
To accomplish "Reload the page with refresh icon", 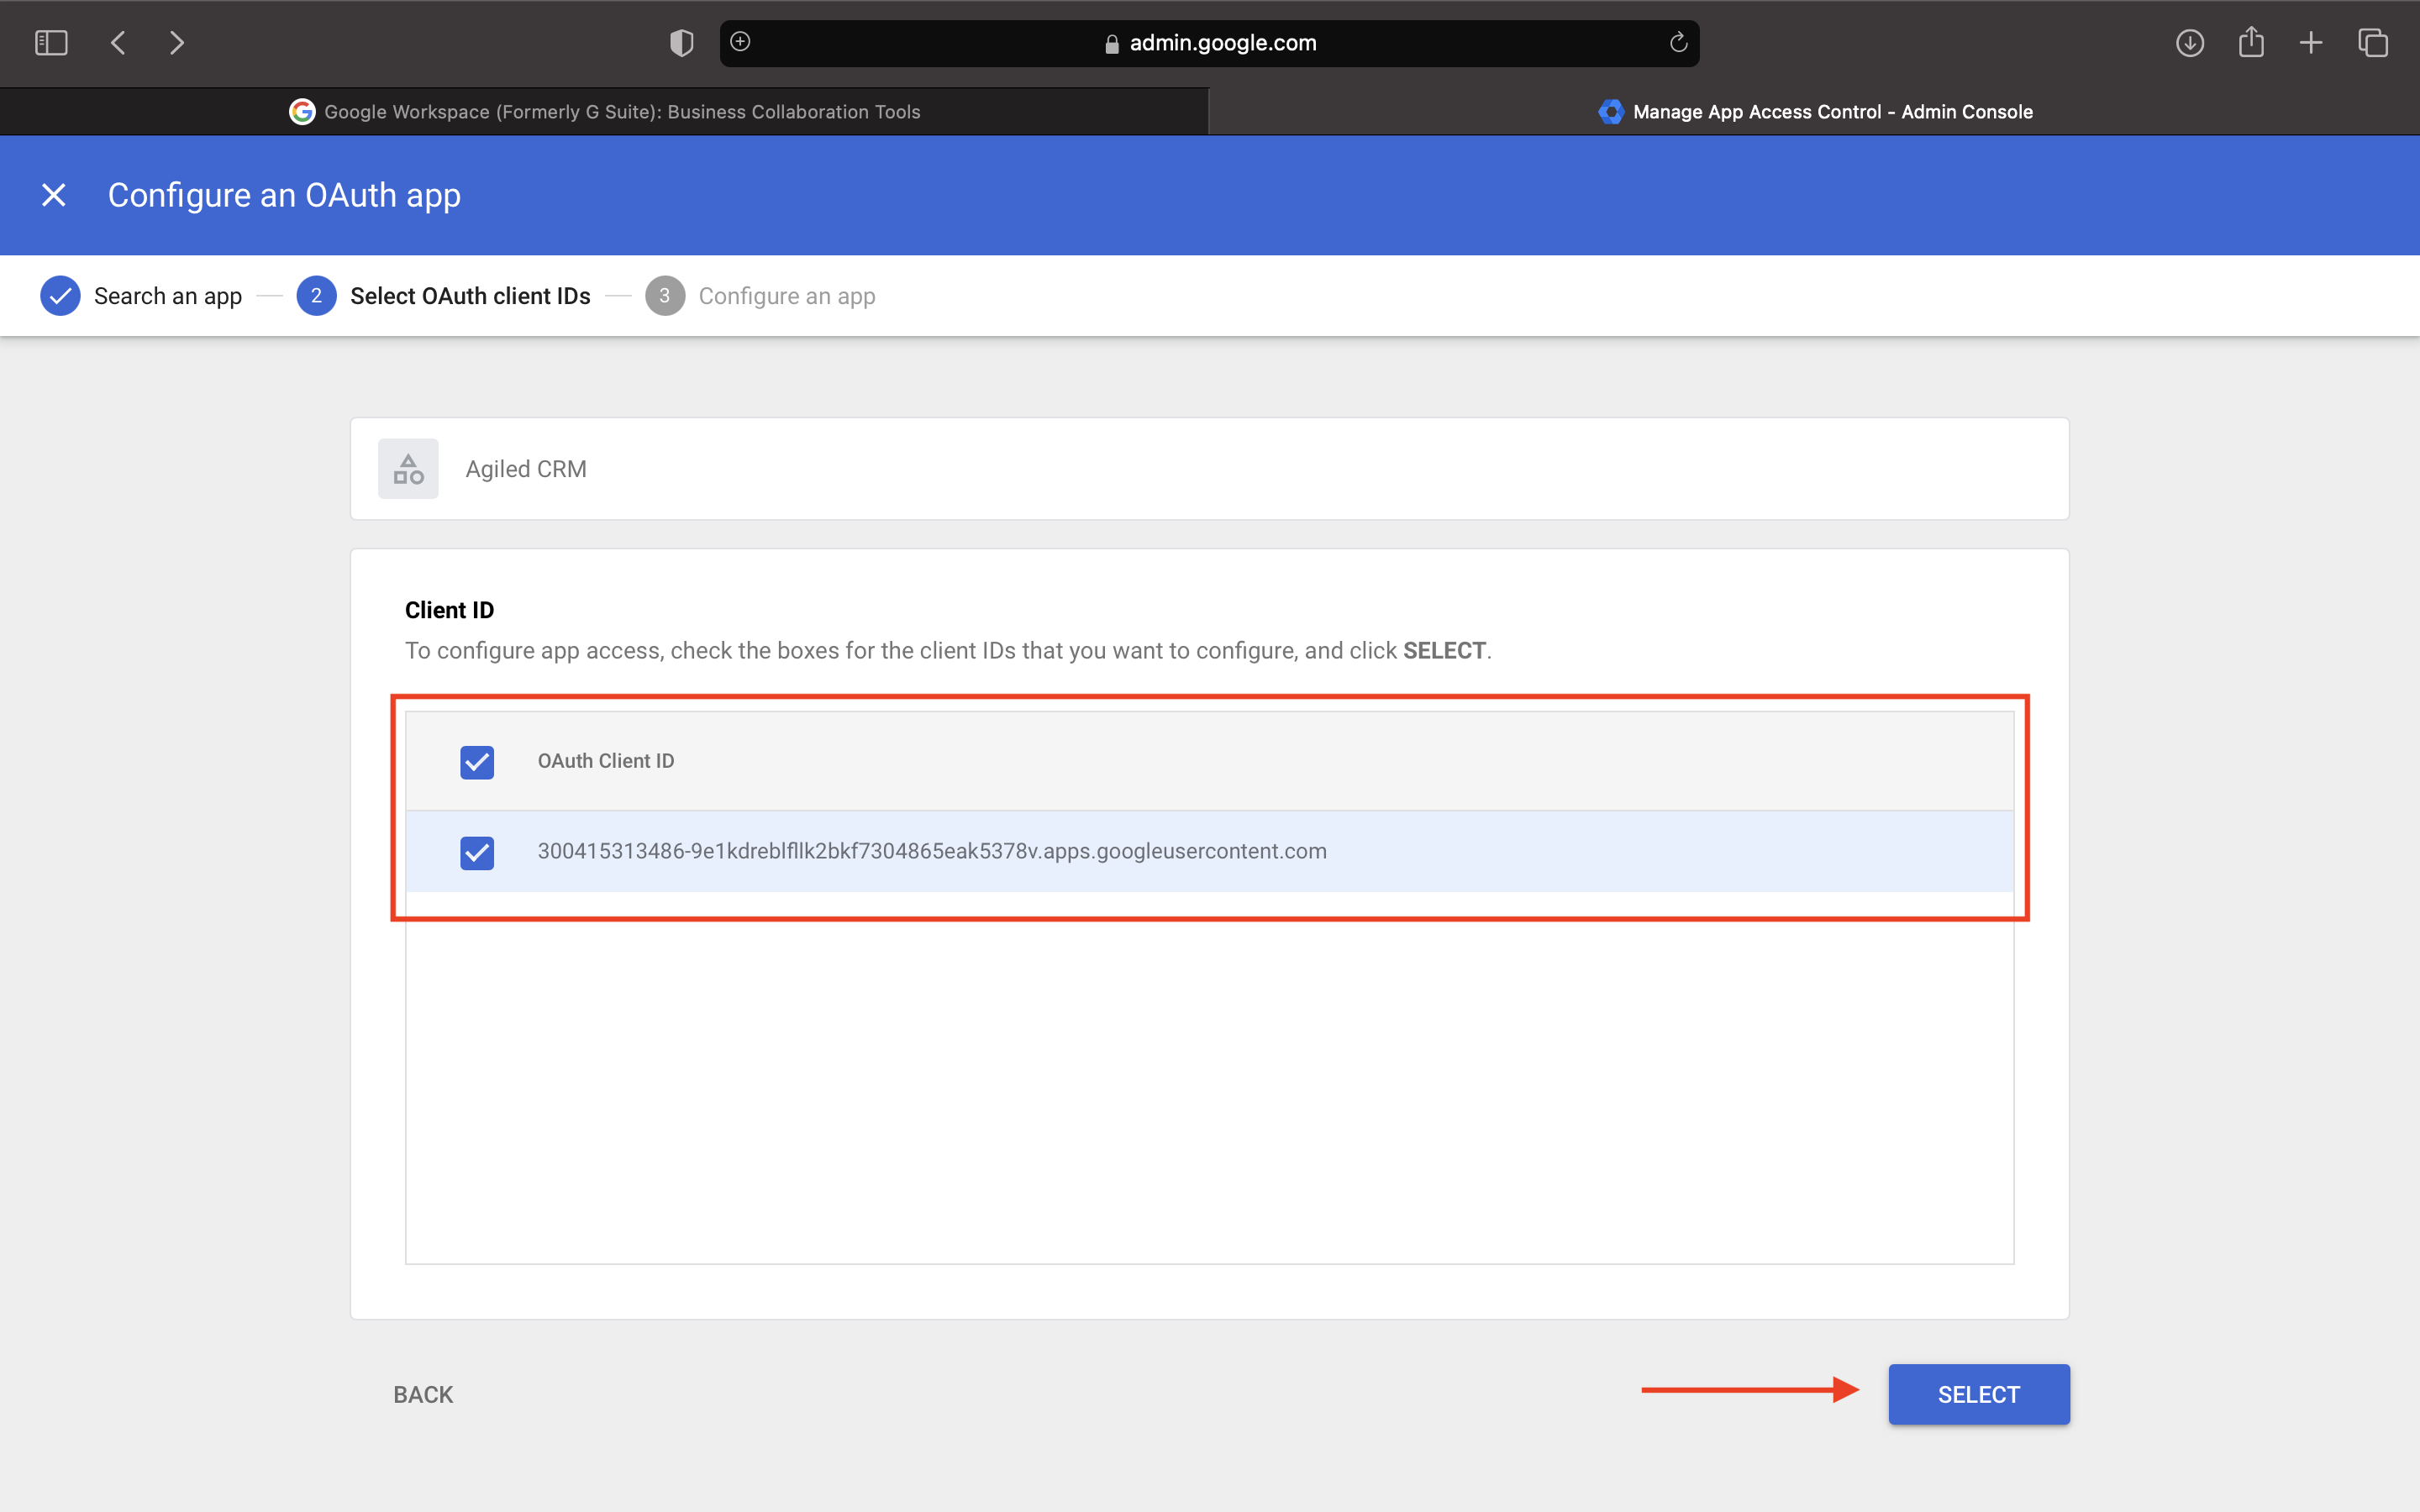I will [1678, 43].
